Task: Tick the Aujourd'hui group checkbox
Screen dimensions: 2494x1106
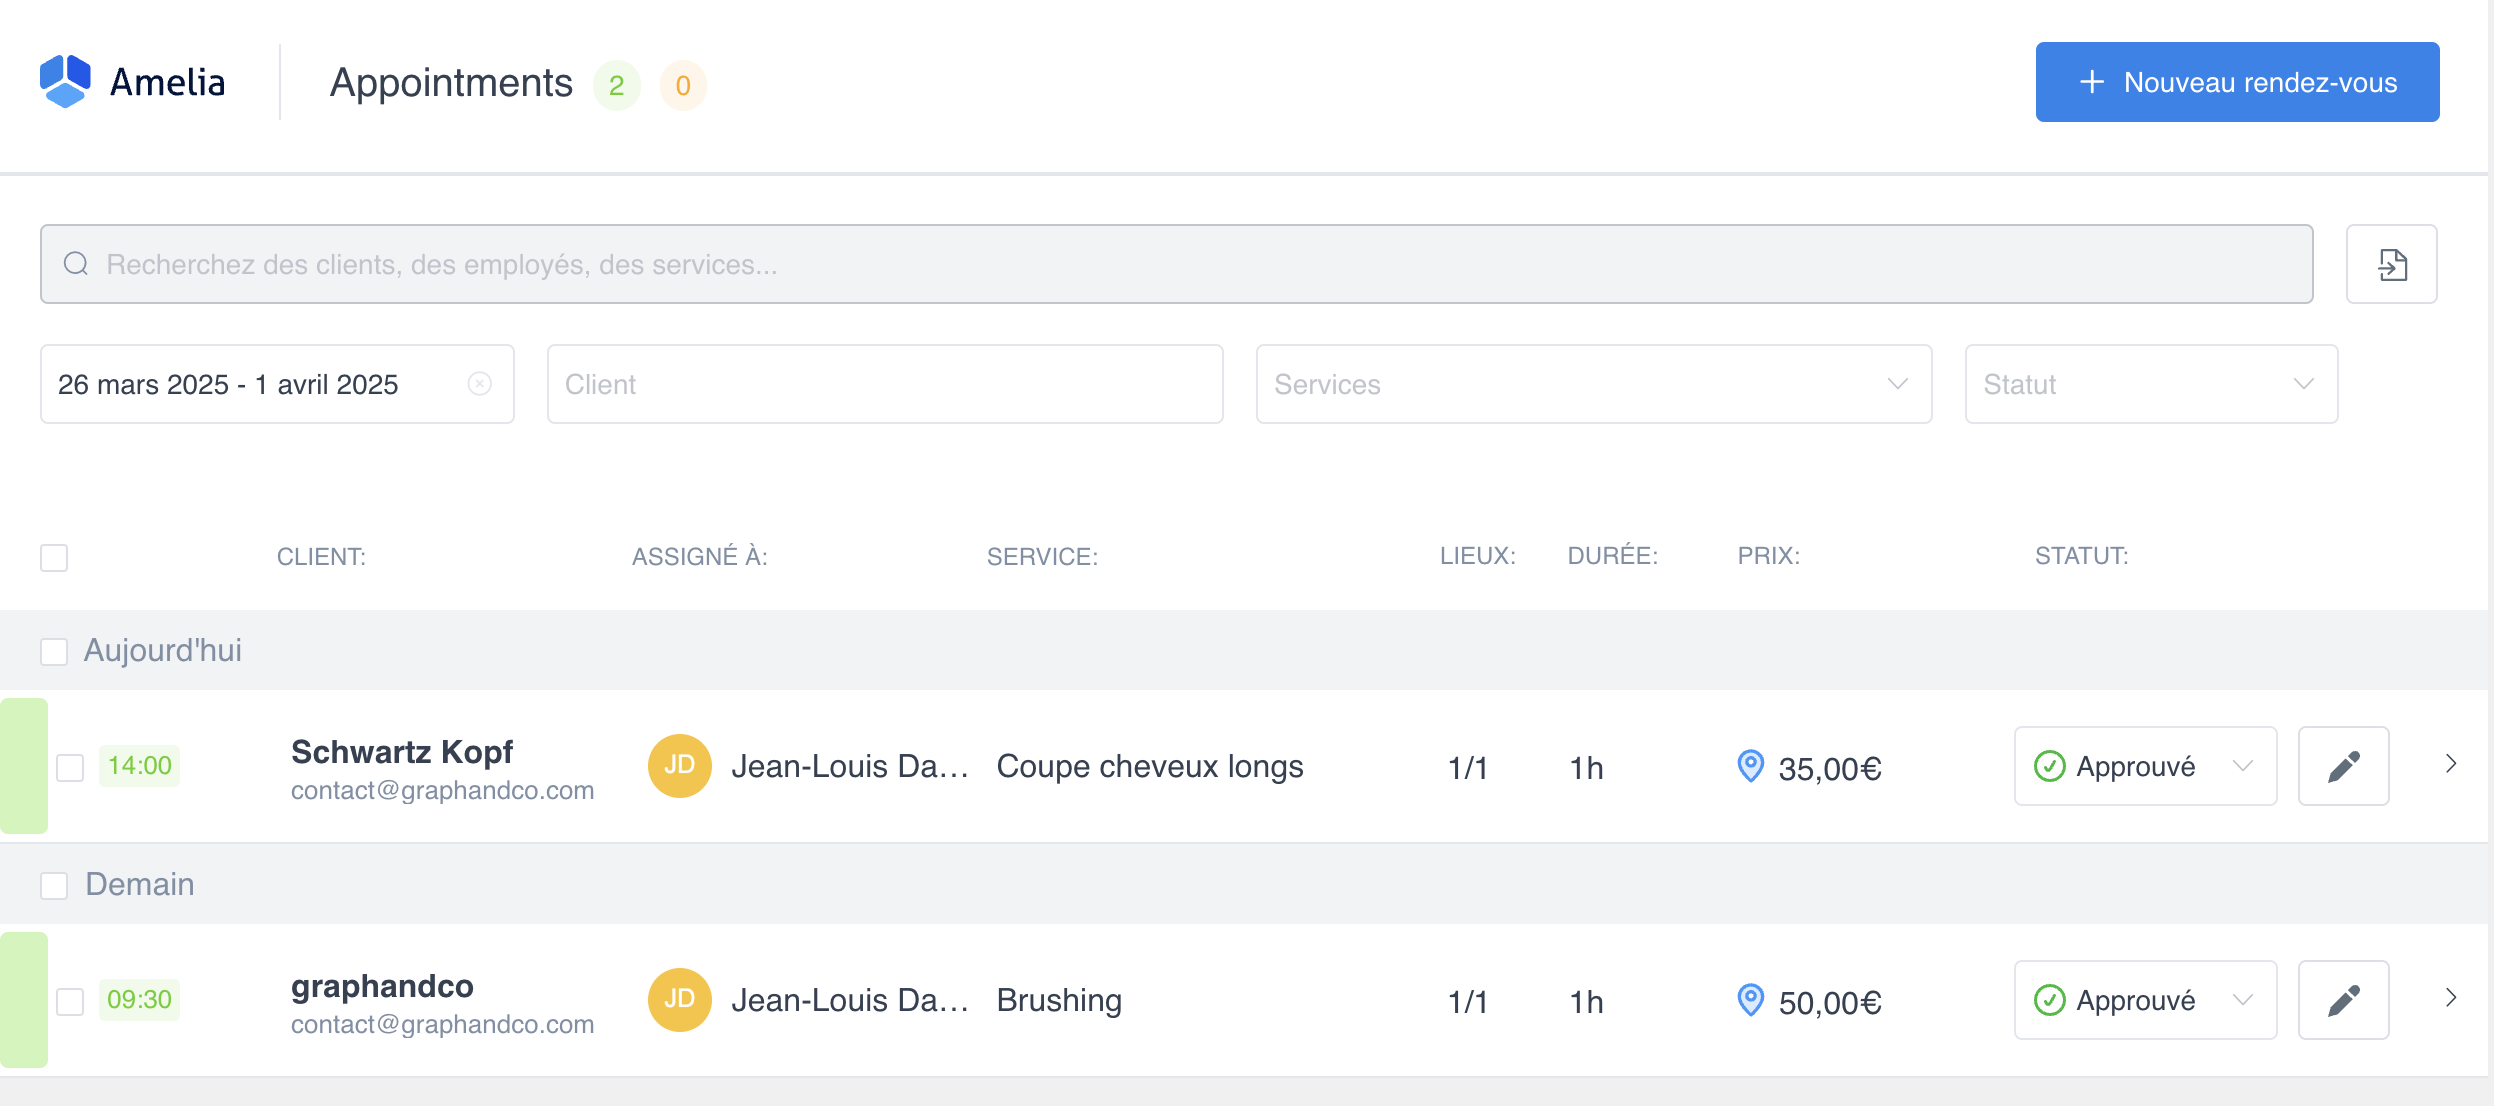Action: click(x=54, y=652)
